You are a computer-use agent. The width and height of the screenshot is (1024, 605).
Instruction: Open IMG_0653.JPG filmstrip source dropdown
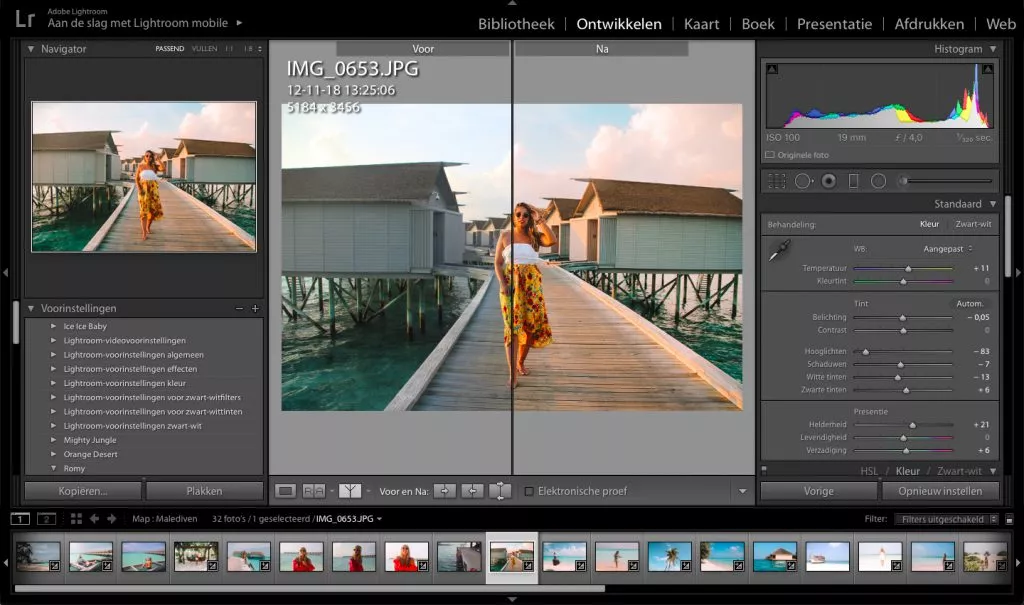coord(379,519)
